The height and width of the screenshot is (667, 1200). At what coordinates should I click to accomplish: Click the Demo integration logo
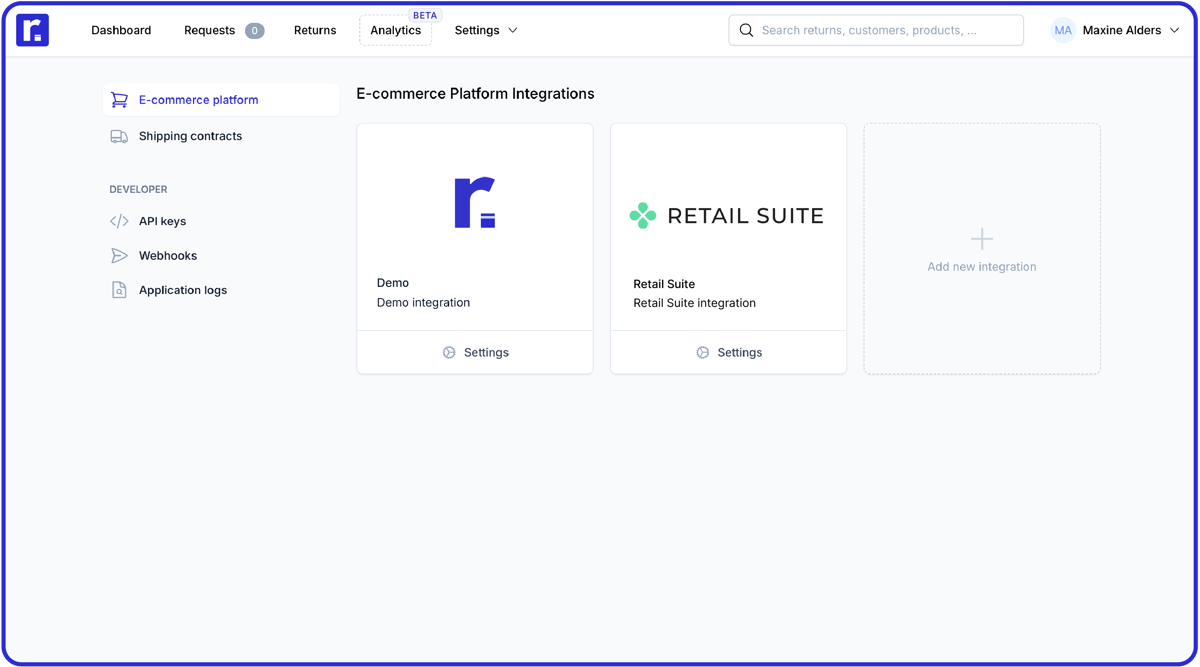475,203
